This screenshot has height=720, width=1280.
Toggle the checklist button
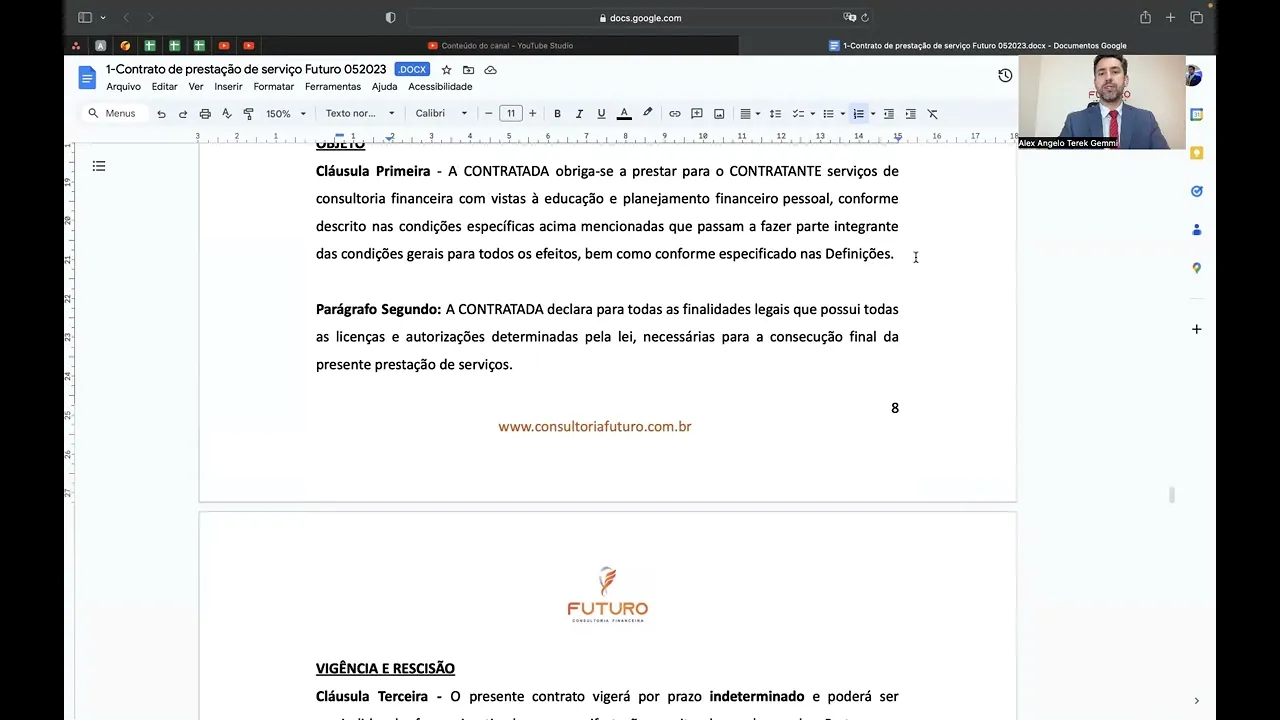point(798,114)
